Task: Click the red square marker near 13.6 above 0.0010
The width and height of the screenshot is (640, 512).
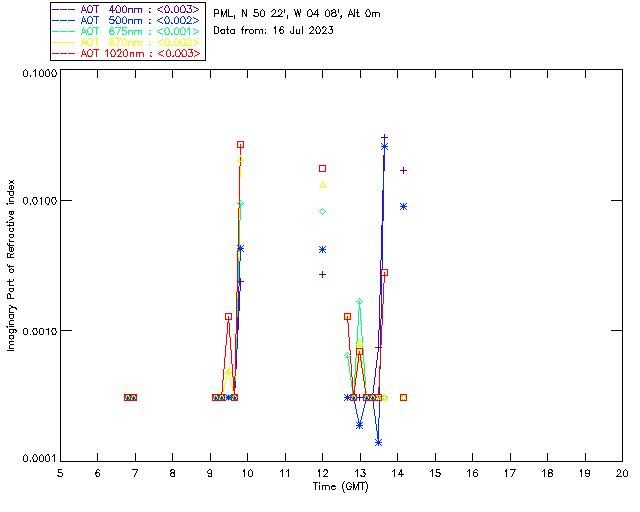Action: click(x=384, y=272)
